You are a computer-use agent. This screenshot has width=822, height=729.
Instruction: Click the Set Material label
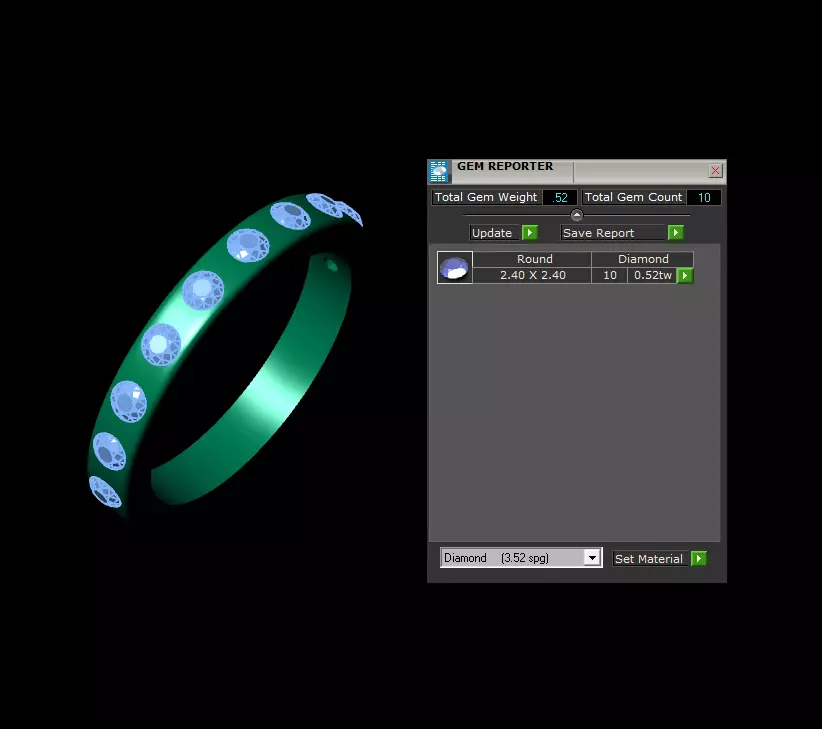(x=649, y=559)
